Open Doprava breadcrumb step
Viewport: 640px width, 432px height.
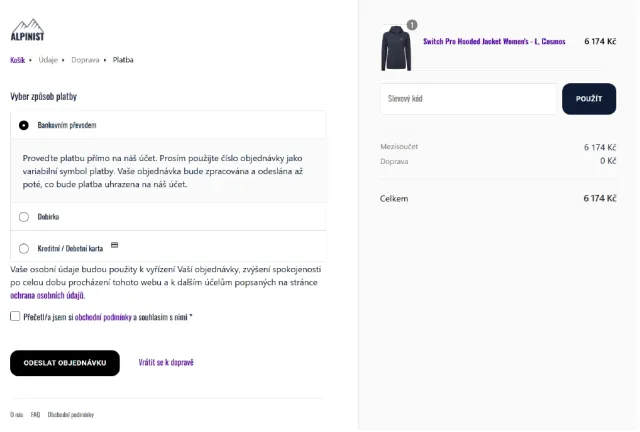tap(85, 60)
